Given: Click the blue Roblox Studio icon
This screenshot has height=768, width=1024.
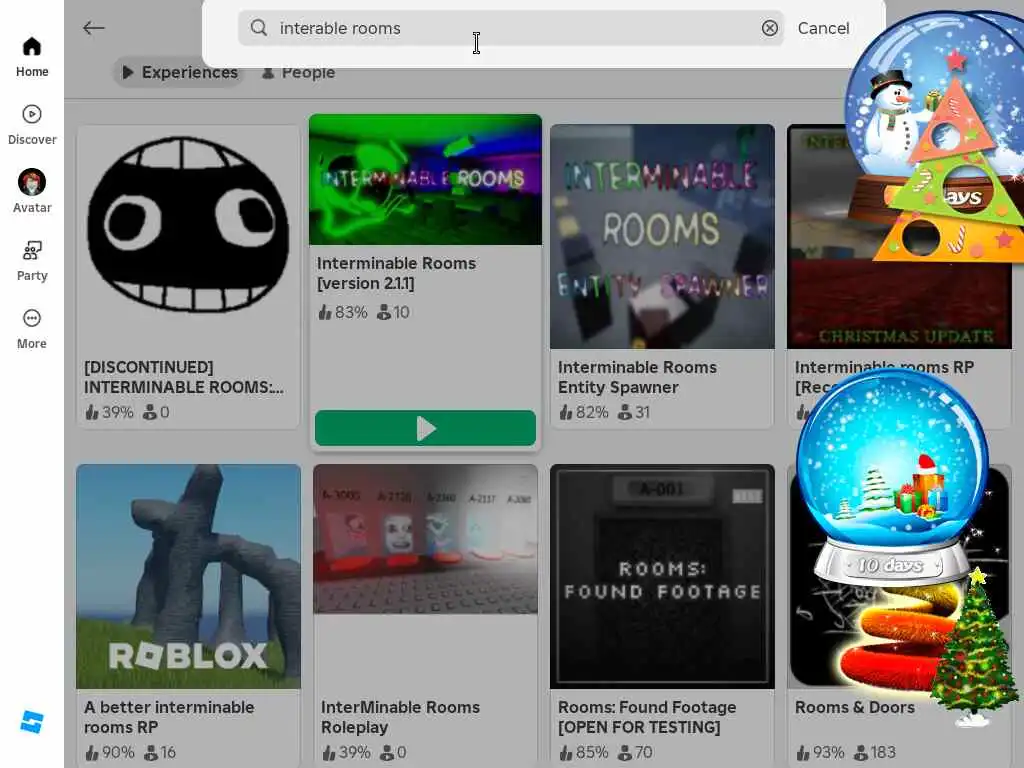Looking at the screenshot, I should pyautogui.click(x=32, y=722).
